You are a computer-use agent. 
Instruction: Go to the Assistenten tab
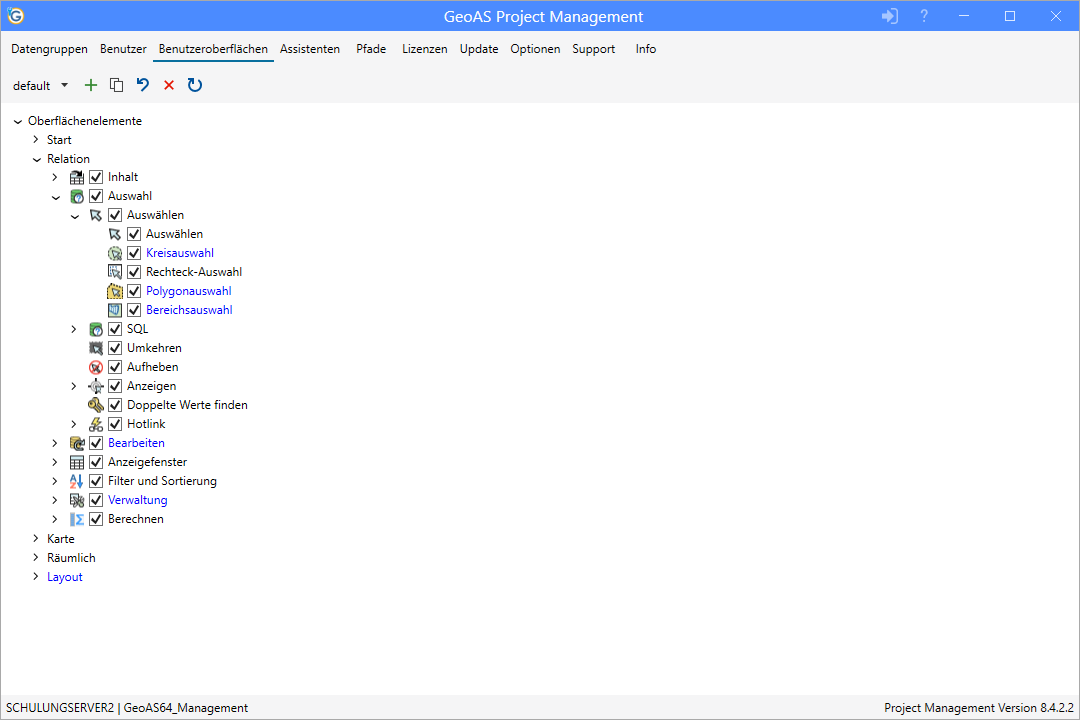click(x=310, y=49)
